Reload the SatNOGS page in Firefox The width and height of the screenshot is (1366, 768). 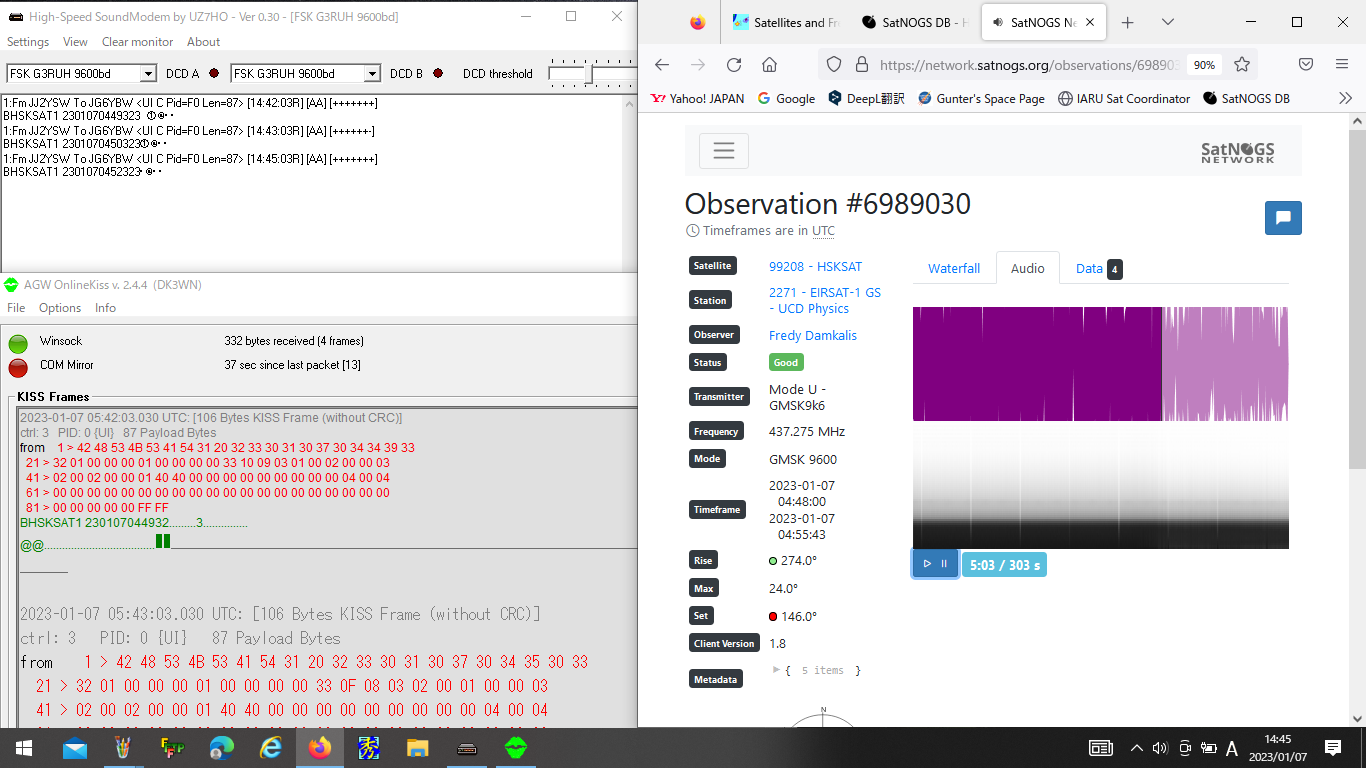tap(734, 64)
